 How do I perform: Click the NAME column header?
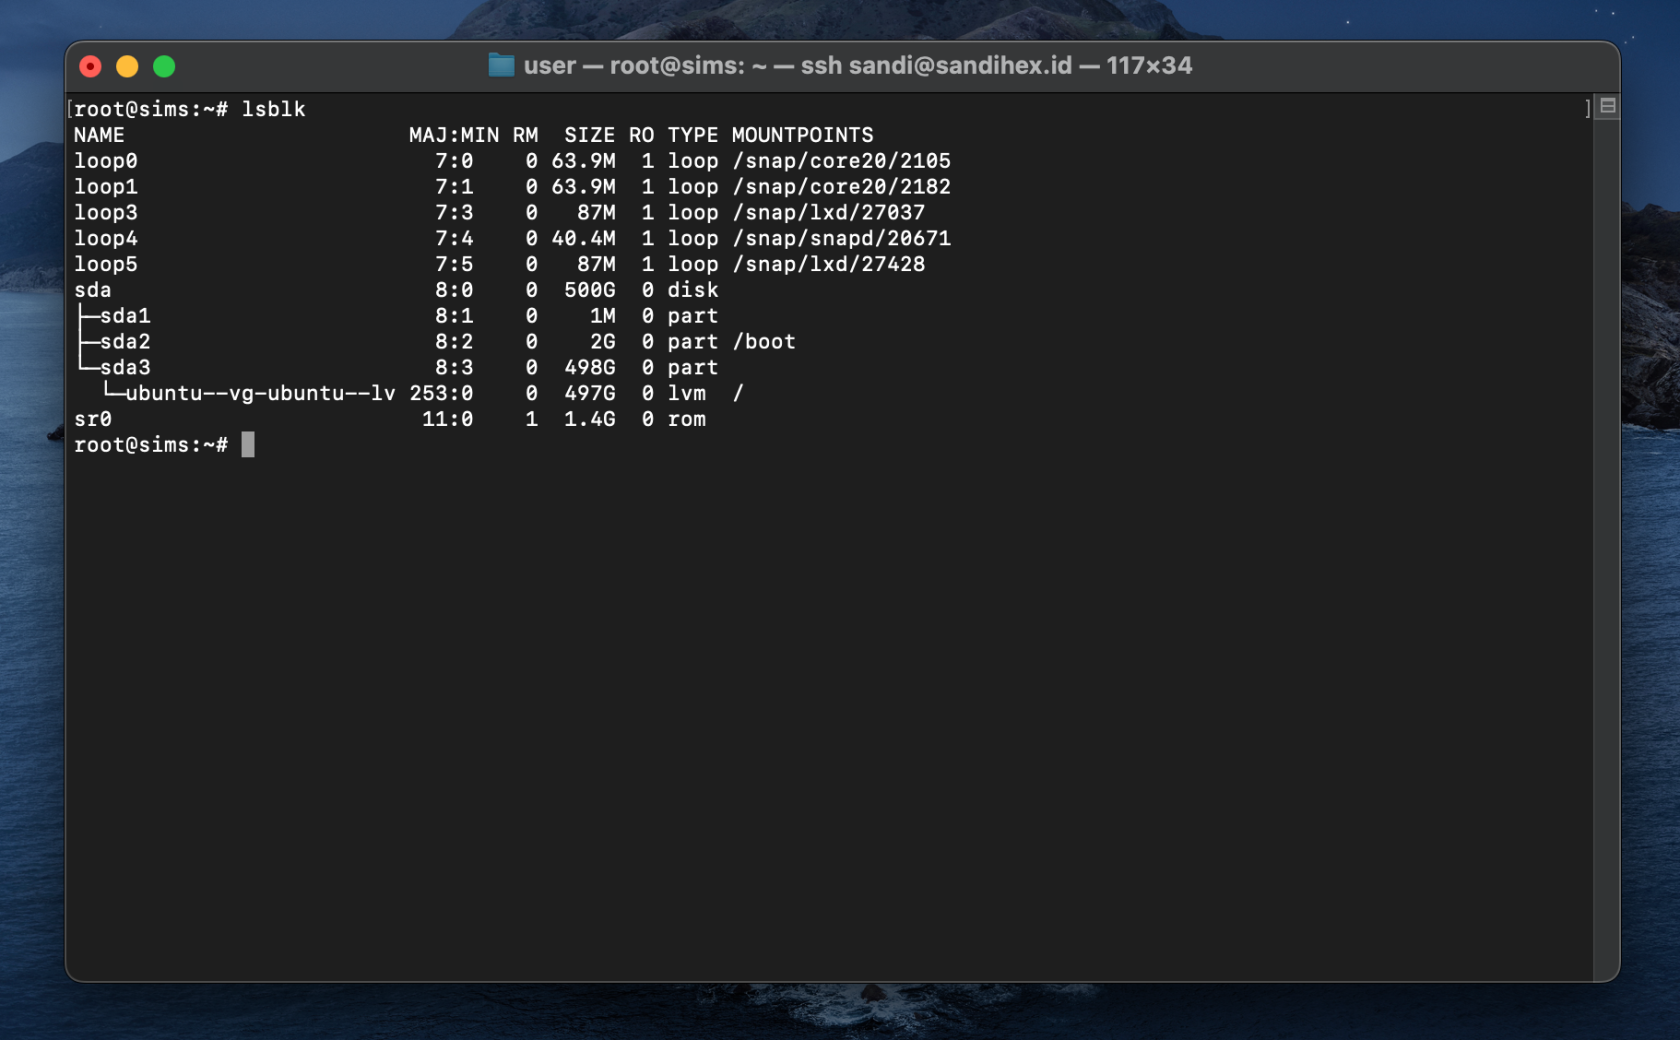pos(99,135)
